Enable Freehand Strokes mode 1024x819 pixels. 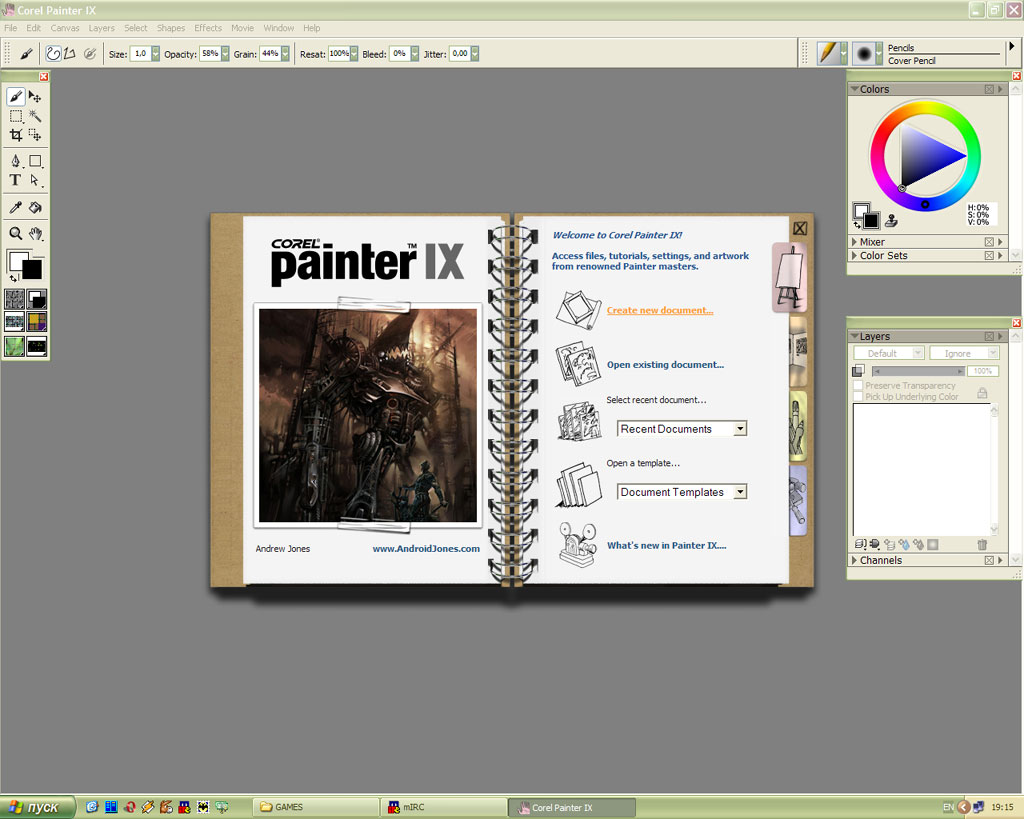(x=53, y=54)
